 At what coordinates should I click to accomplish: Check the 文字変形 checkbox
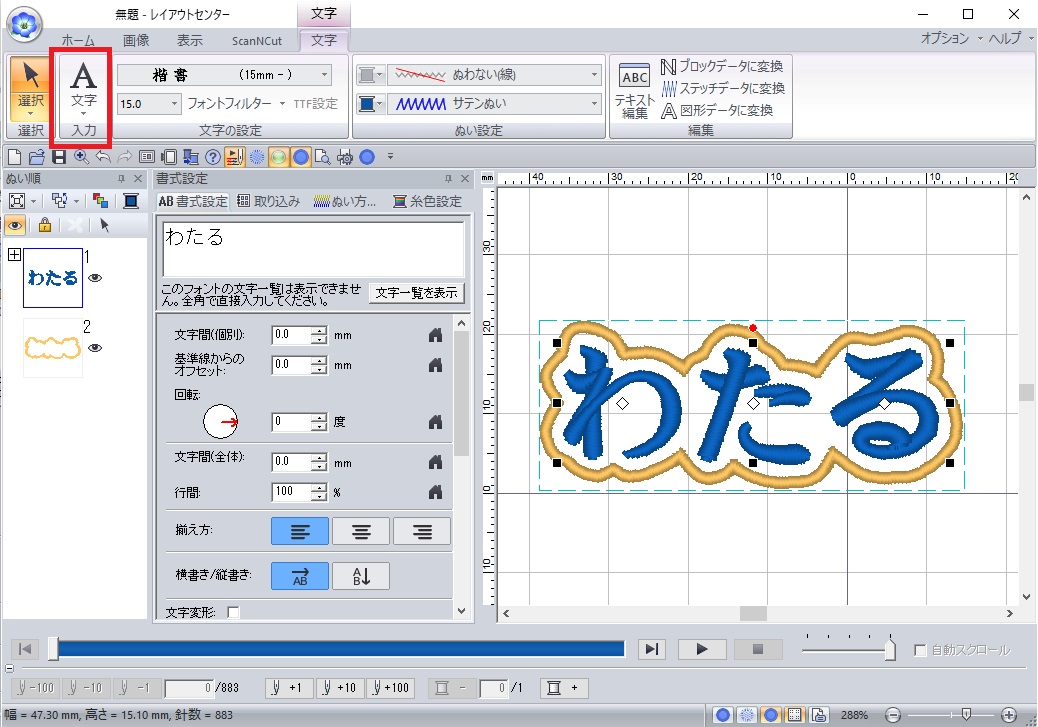pyautogui.click(x=234, y=612)
